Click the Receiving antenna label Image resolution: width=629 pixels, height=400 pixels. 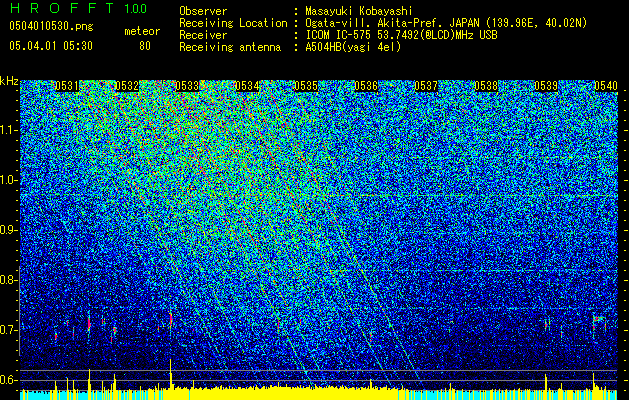point(230,47)
